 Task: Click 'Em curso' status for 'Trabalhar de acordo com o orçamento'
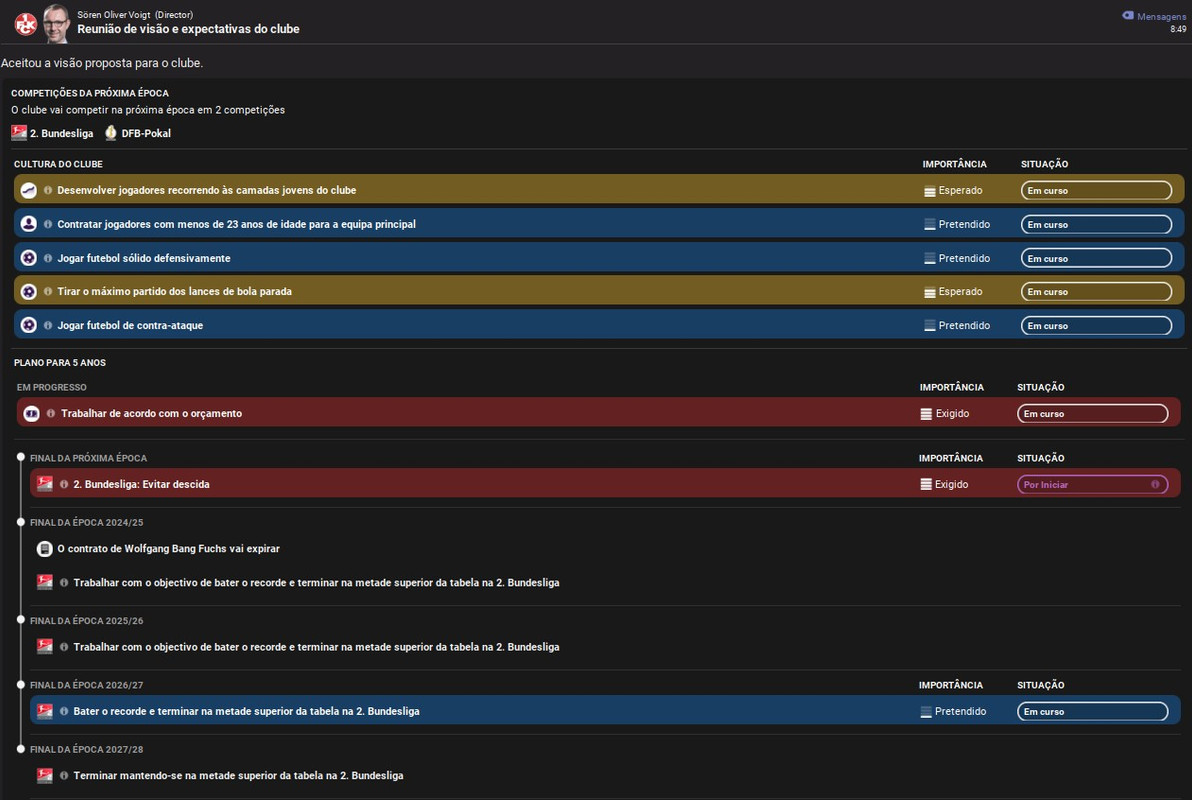[1092, 414]
